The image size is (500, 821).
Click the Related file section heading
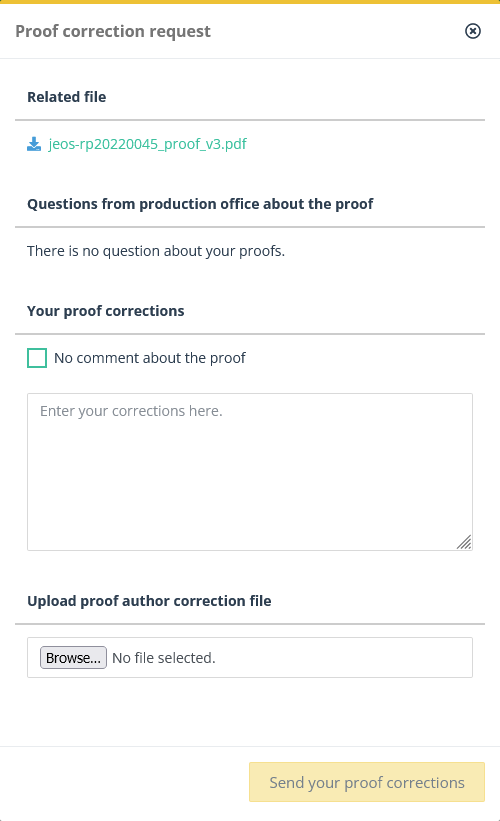66,97
